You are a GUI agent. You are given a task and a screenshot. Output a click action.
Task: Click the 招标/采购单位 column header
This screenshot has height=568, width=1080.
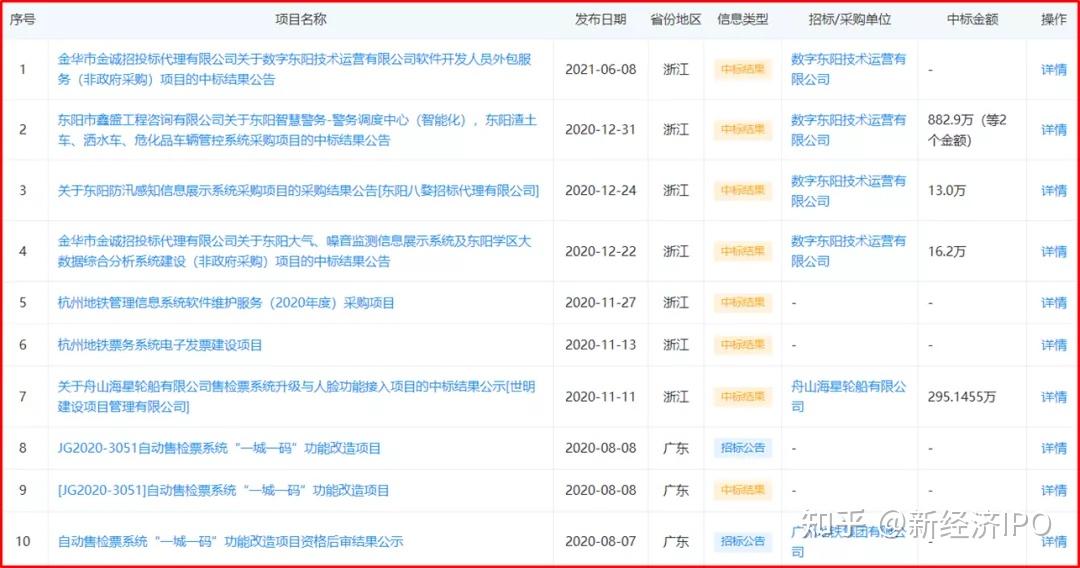tap(850, 20)
